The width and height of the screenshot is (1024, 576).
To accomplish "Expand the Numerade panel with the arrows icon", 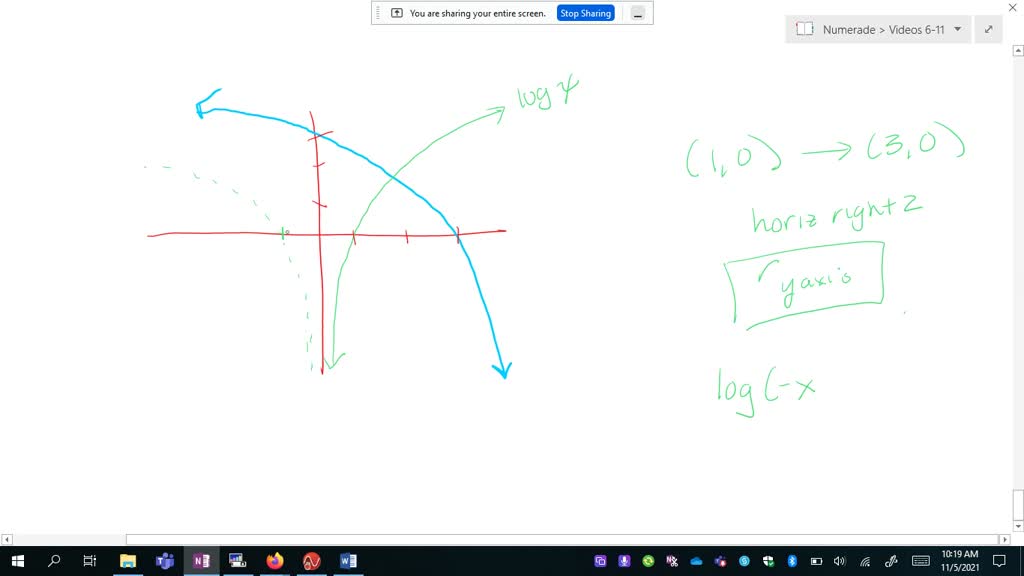I will point(988,29).
